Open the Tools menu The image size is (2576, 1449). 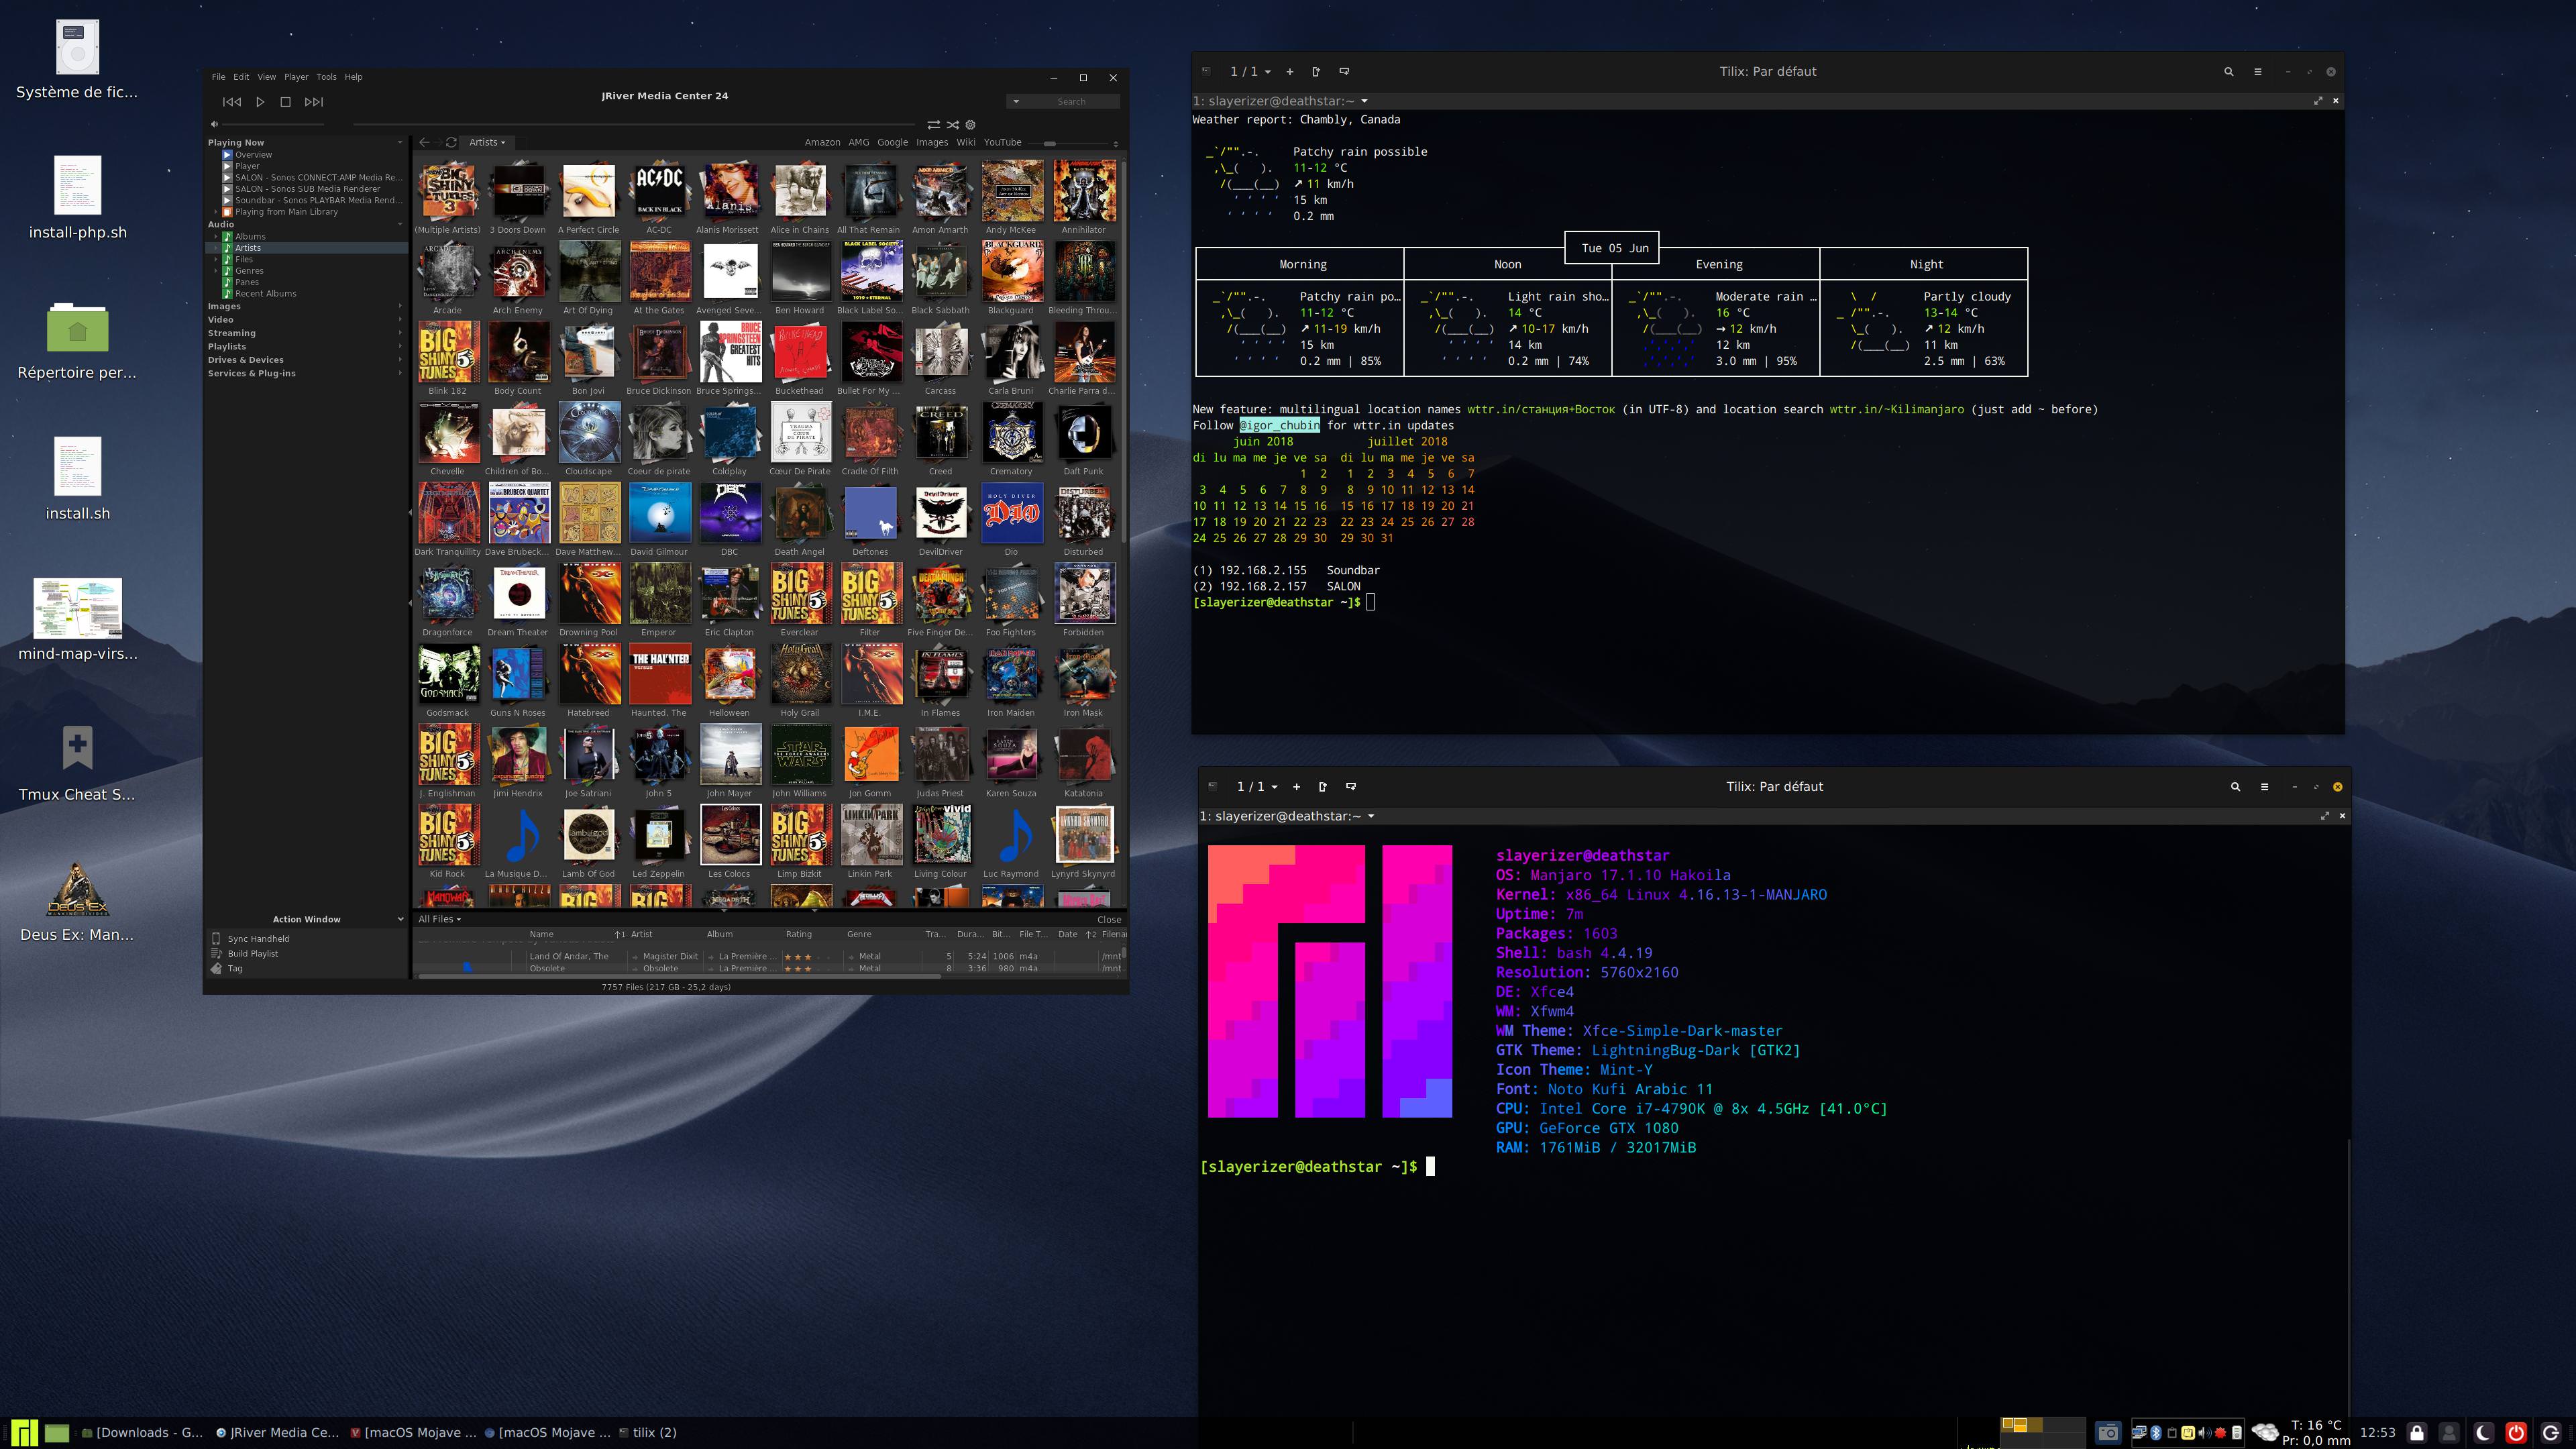click(326, 77)
